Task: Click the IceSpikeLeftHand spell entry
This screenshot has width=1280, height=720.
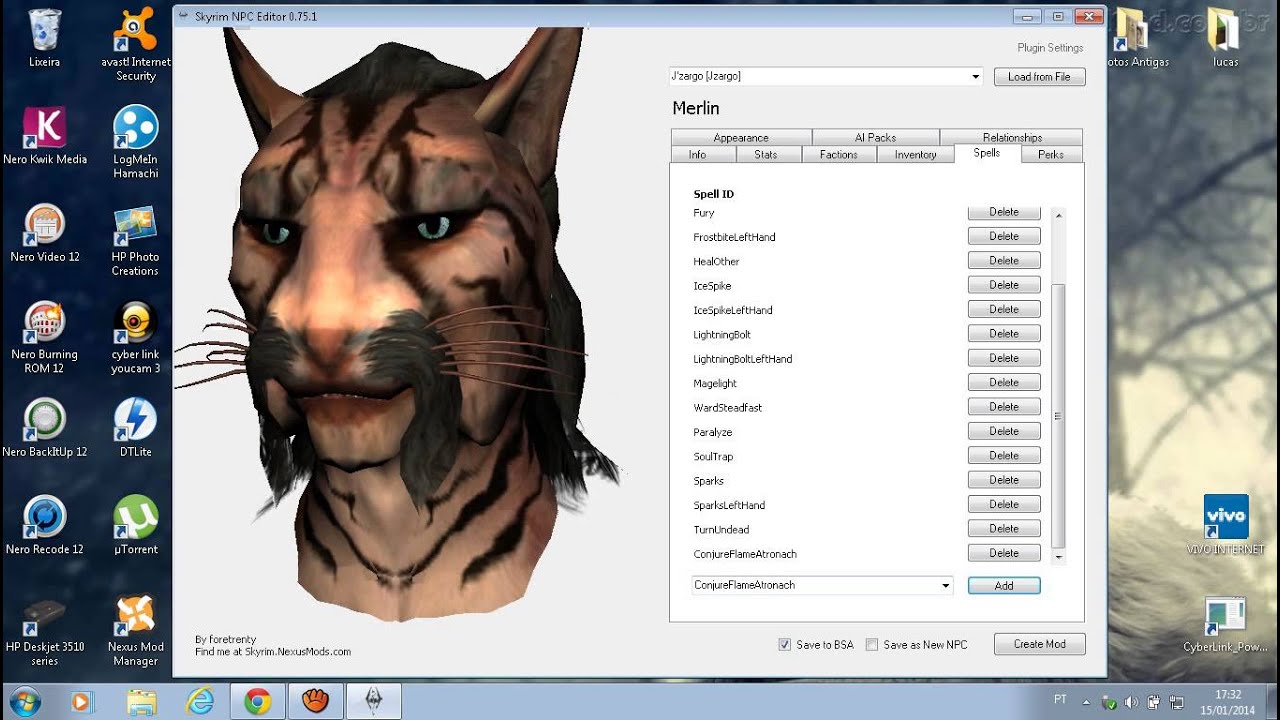Action: [x=733, y=310]
